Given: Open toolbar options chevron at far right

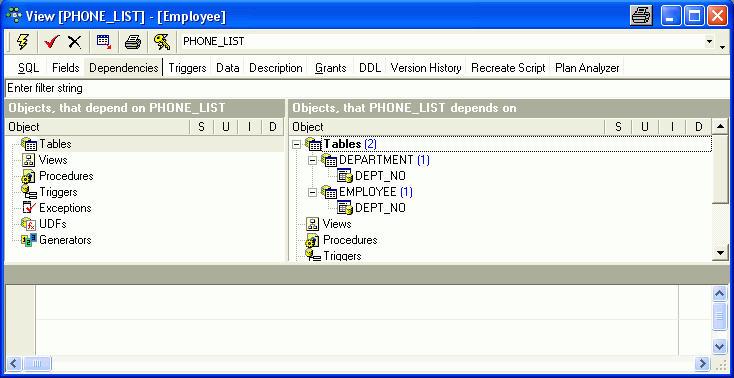Looking at the screenshot, I should point(723,46).
